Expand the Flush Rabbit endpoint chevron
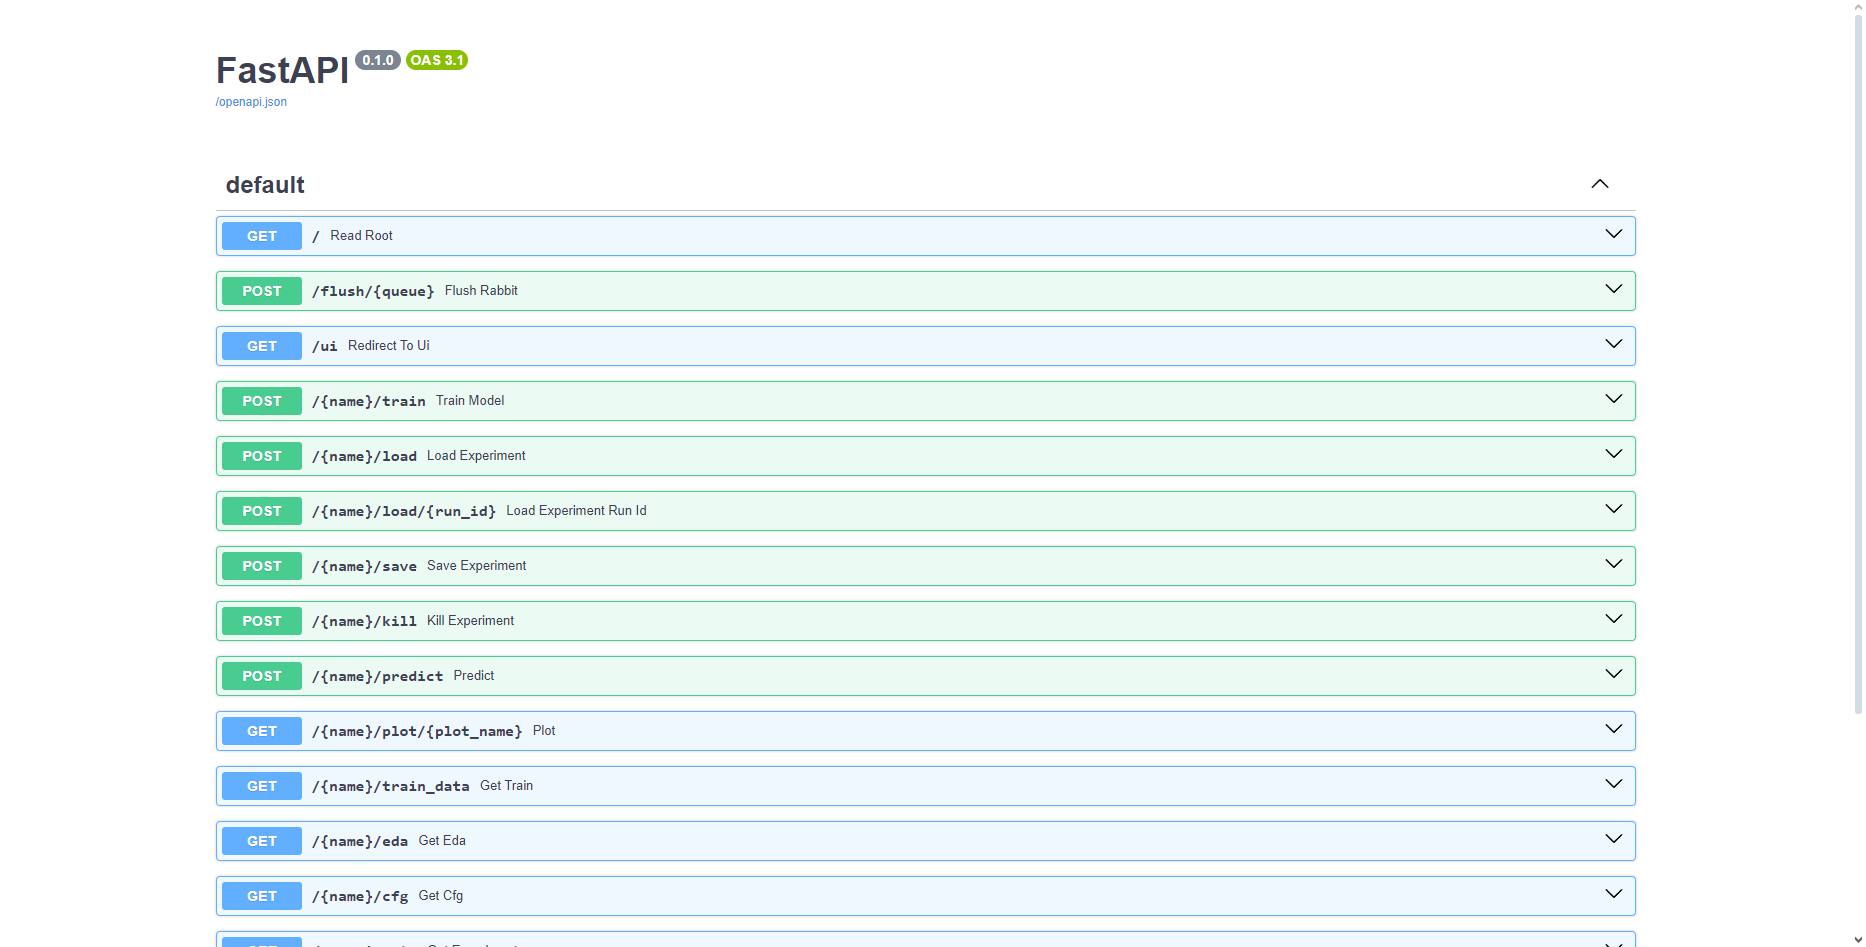1866x947 pixels. [x=1613, y=289]
